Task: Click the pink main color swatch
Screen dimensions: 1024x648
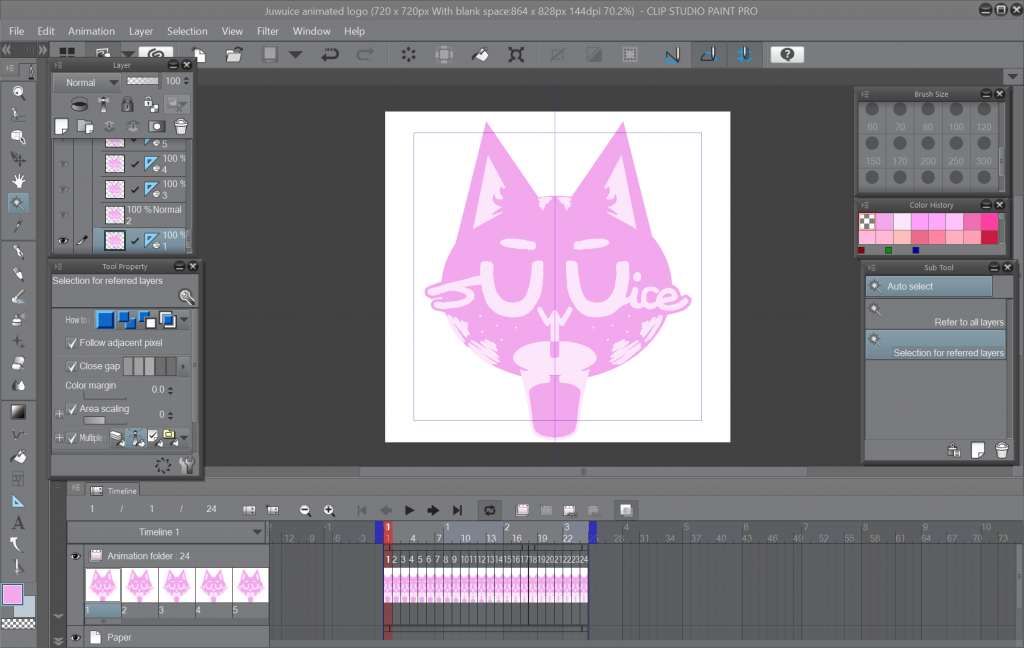Action: click(13, 595)
